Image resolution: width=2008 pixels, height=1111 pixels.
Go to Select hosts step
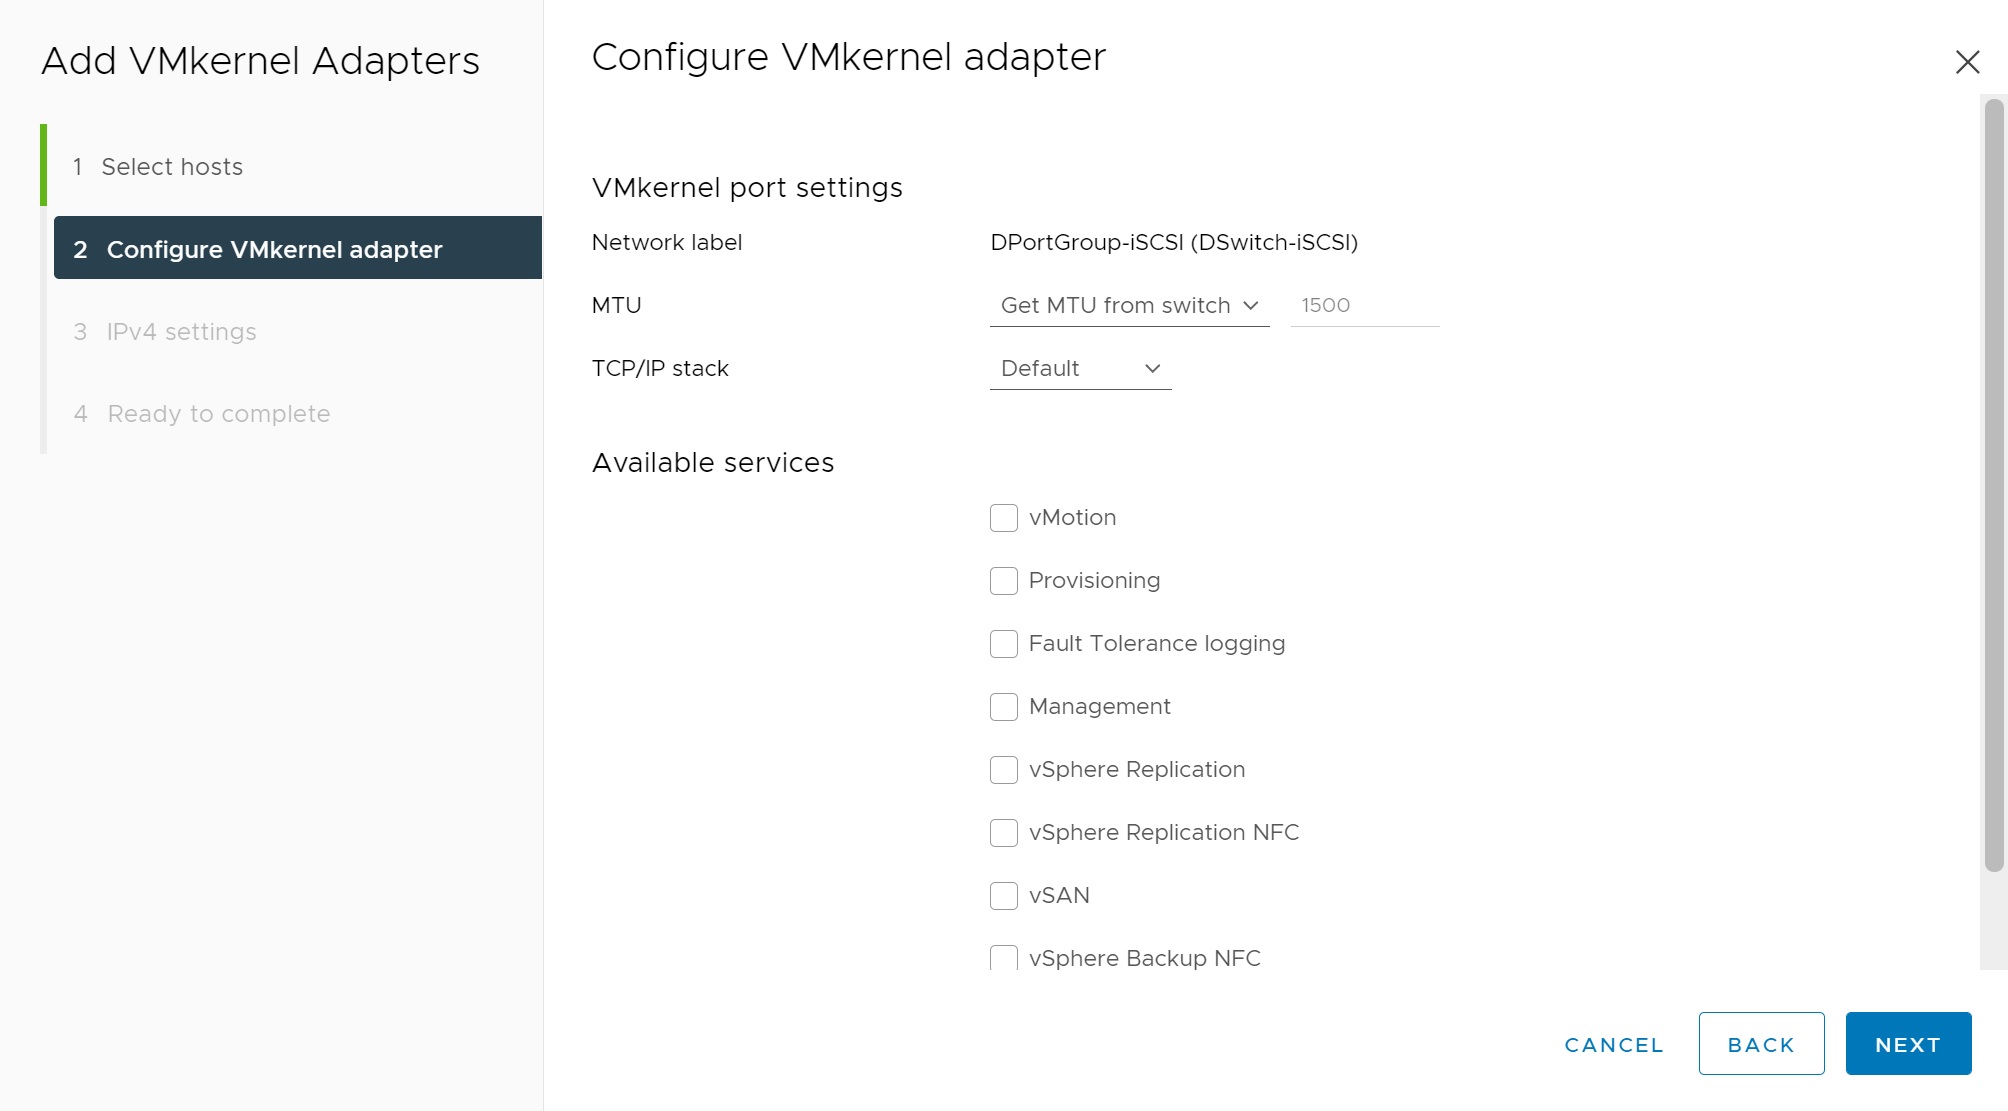click(x=172, y=167)
